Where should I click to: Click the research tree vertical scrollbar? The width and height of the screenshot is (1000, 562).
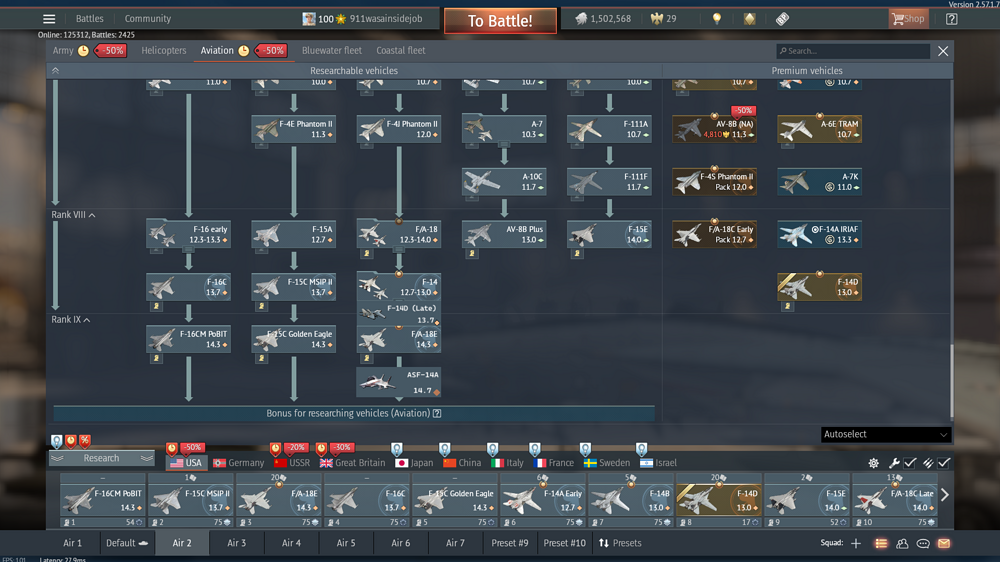(x=951, y=380)
